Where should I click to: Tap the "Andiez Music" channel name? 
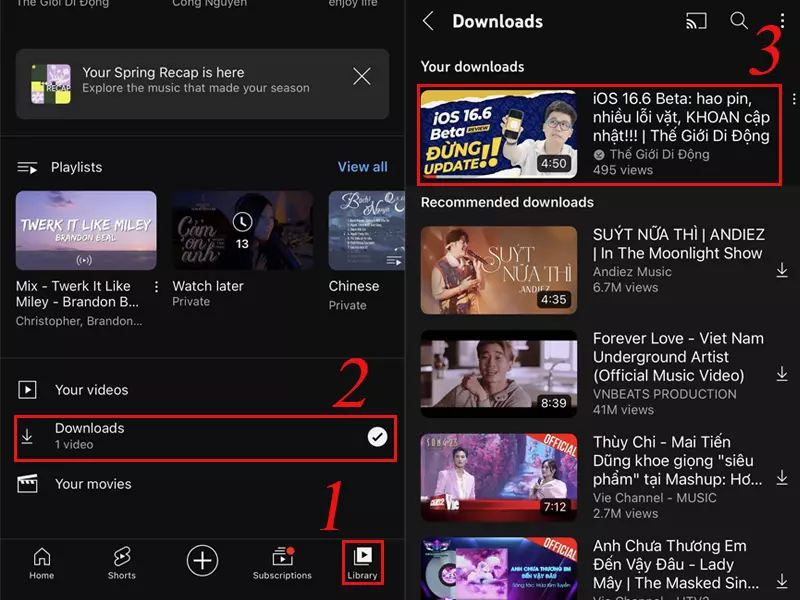[632, 271]
